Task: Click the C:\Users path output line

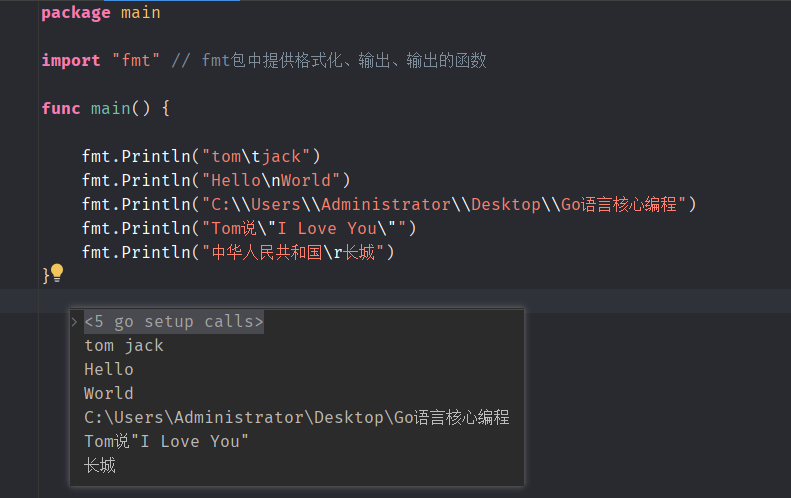Action: pyautogui.click(x=297, y=417)
